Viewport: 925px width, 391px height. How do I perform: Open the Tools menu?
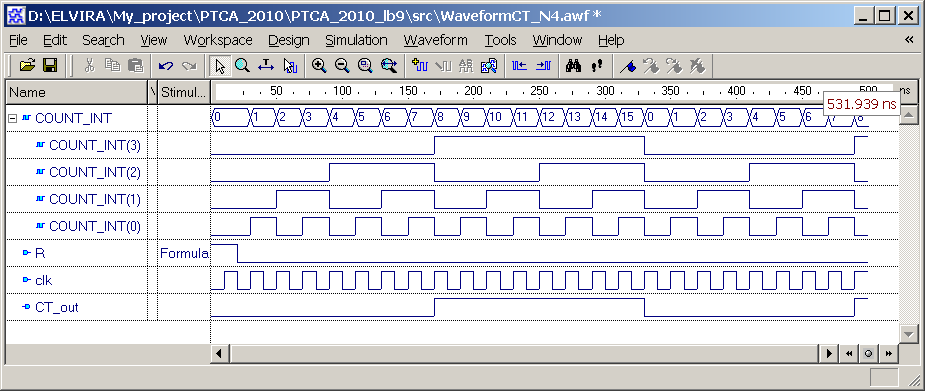pyautogui.click(x=500, y=40)
